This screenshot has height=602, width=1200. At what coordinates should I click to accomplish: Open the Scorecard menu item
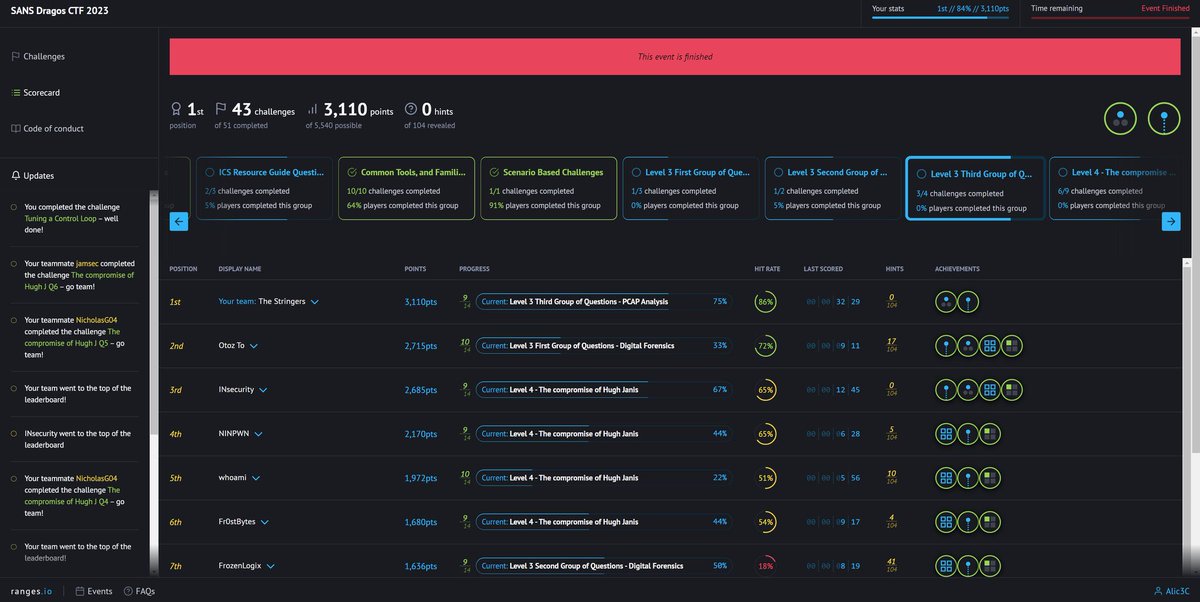coord(41,93)
